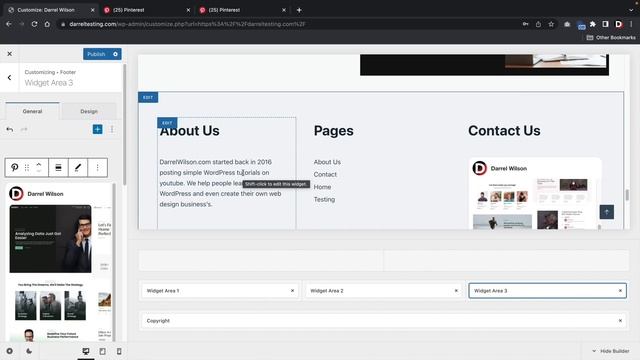Open the Testing footer link
The height and width of the screenshot is (360, 640).
pos(324,199)
